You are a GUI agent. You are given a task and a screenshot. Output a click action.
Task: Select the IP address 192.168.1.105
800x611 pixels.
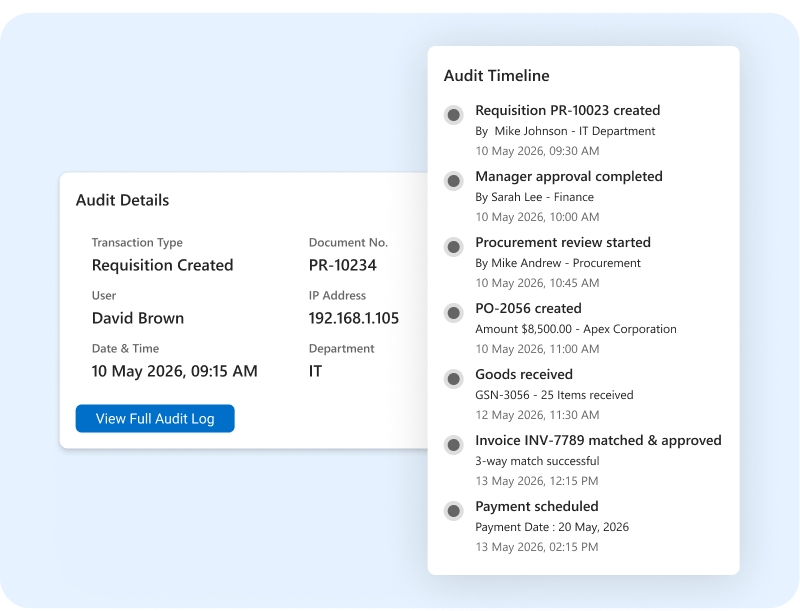click(x=354, y=318)
